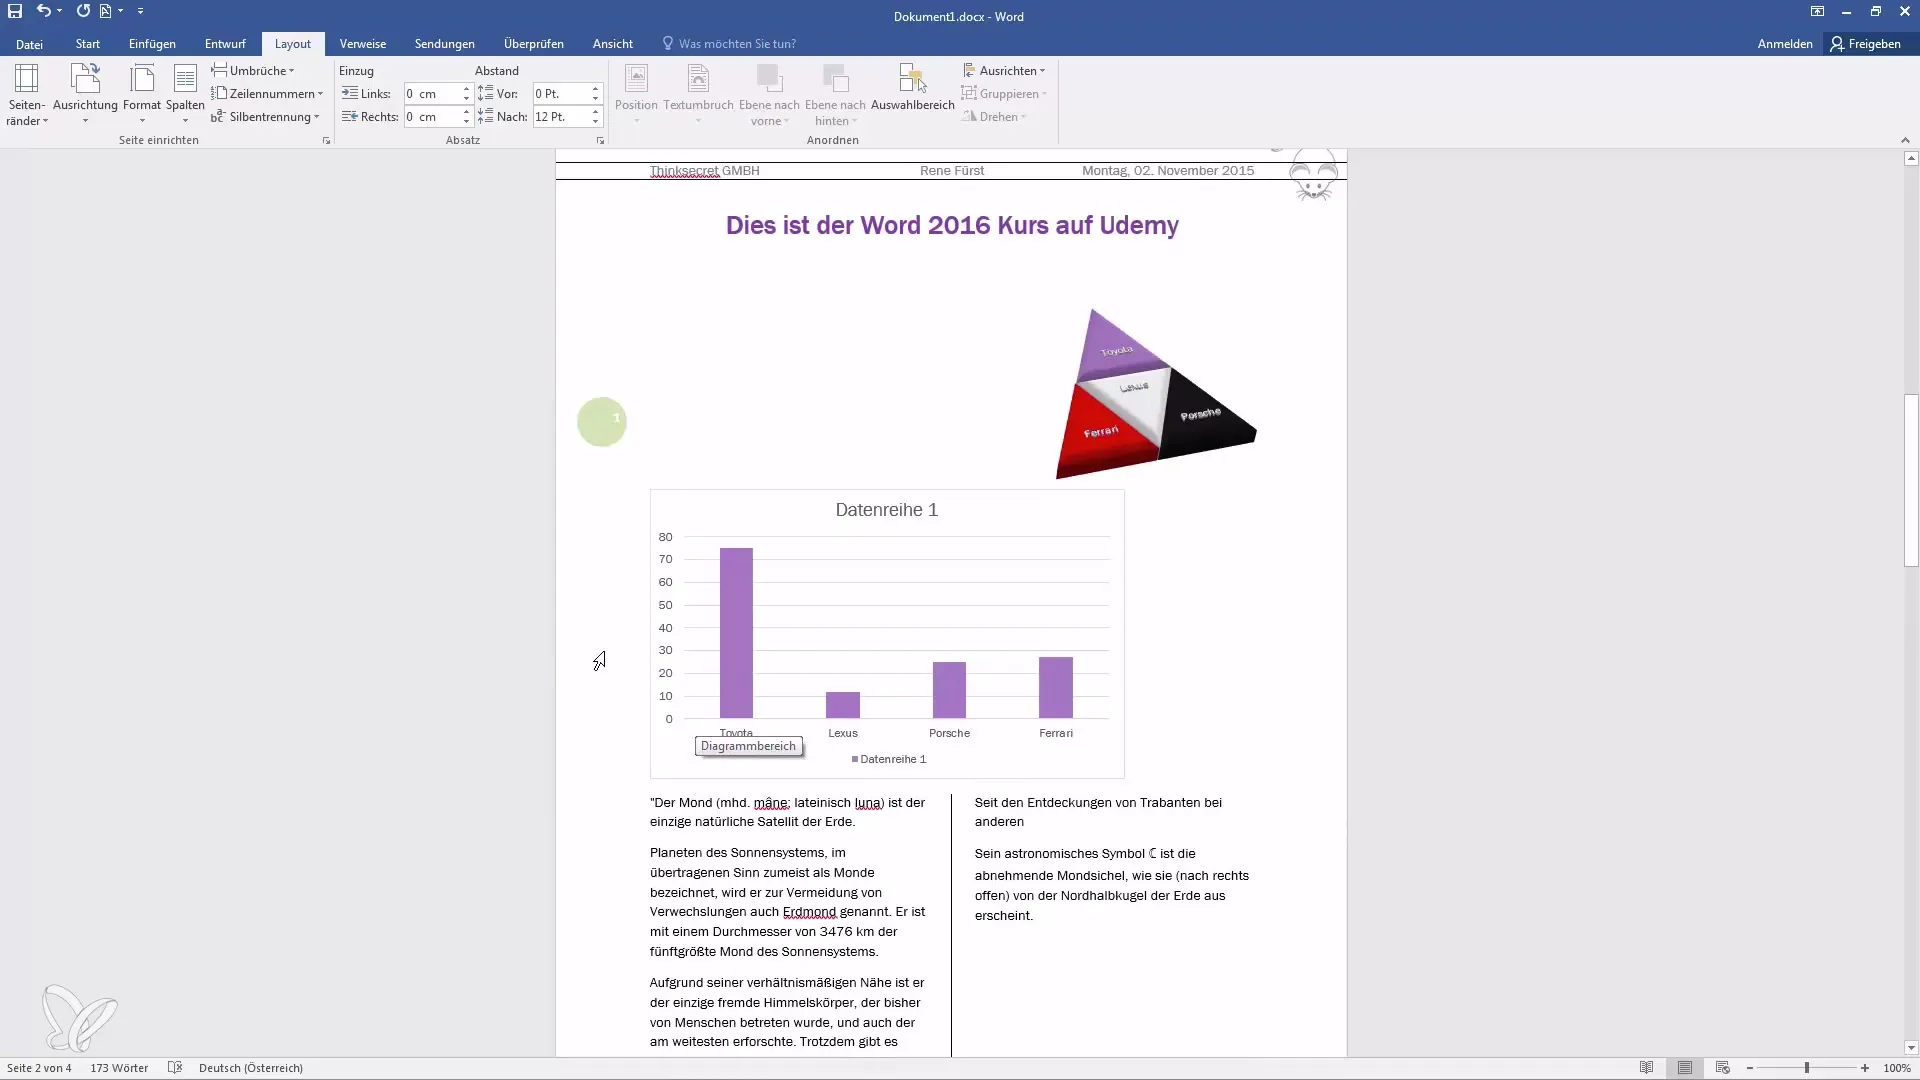Open Format paper size menu
The image size is (1920, 1080).
tap(142, 96)
